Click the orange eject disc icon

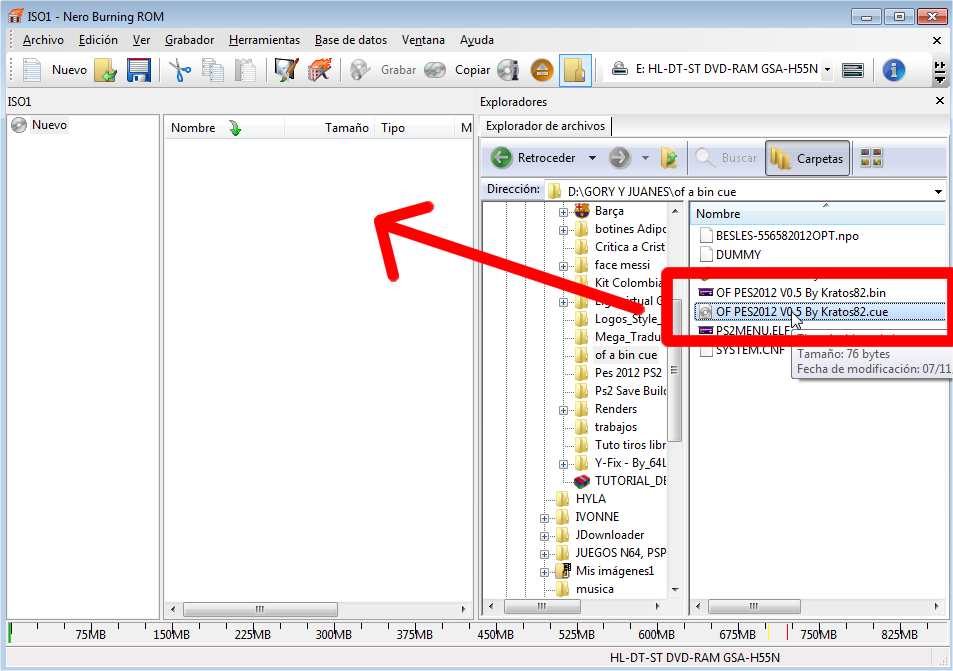coord(542,70)
